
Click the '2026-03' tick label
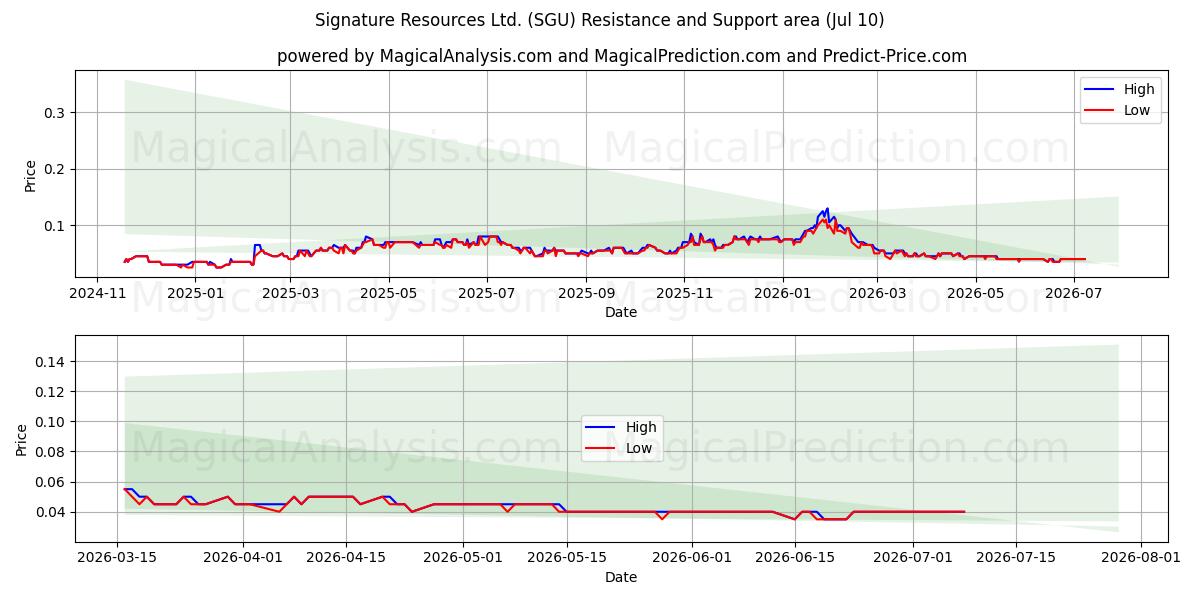877,293
